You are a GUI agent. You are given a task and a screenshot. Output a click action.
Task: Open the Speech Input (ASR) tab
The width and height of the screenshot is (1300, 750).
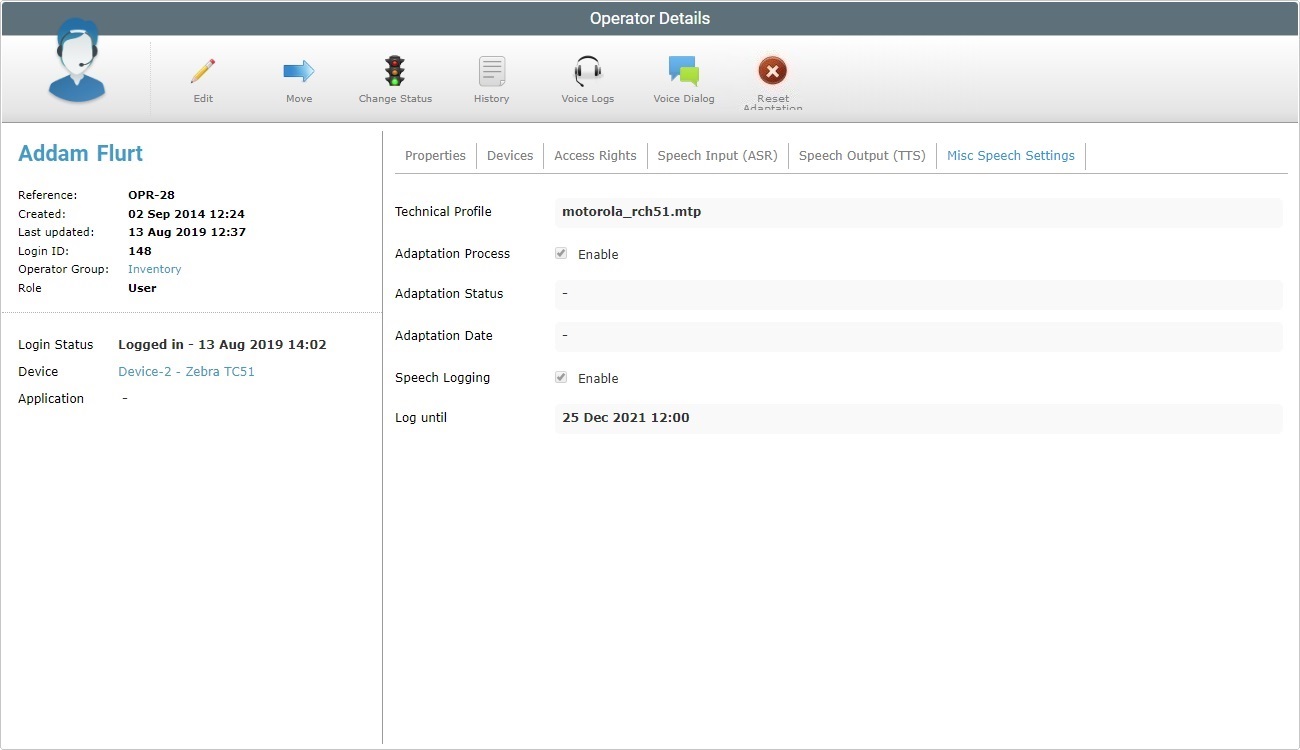click(x=717, y=155)
